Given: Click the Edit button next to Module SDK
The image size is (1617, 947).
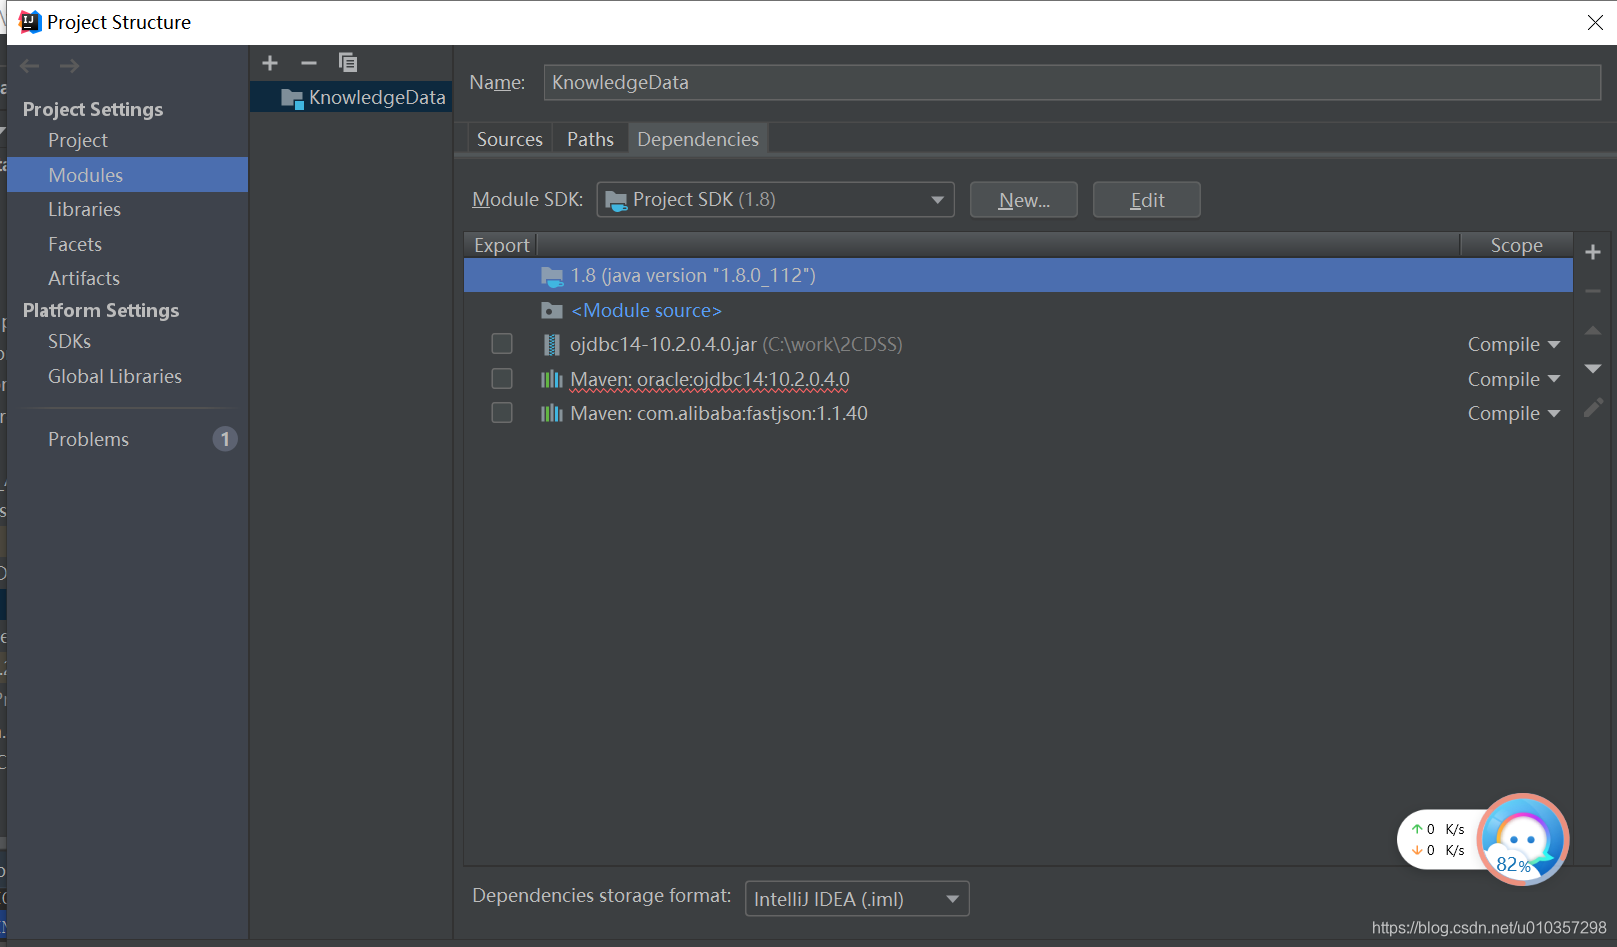Looking at the screenshot, I should click(1146, 199).
